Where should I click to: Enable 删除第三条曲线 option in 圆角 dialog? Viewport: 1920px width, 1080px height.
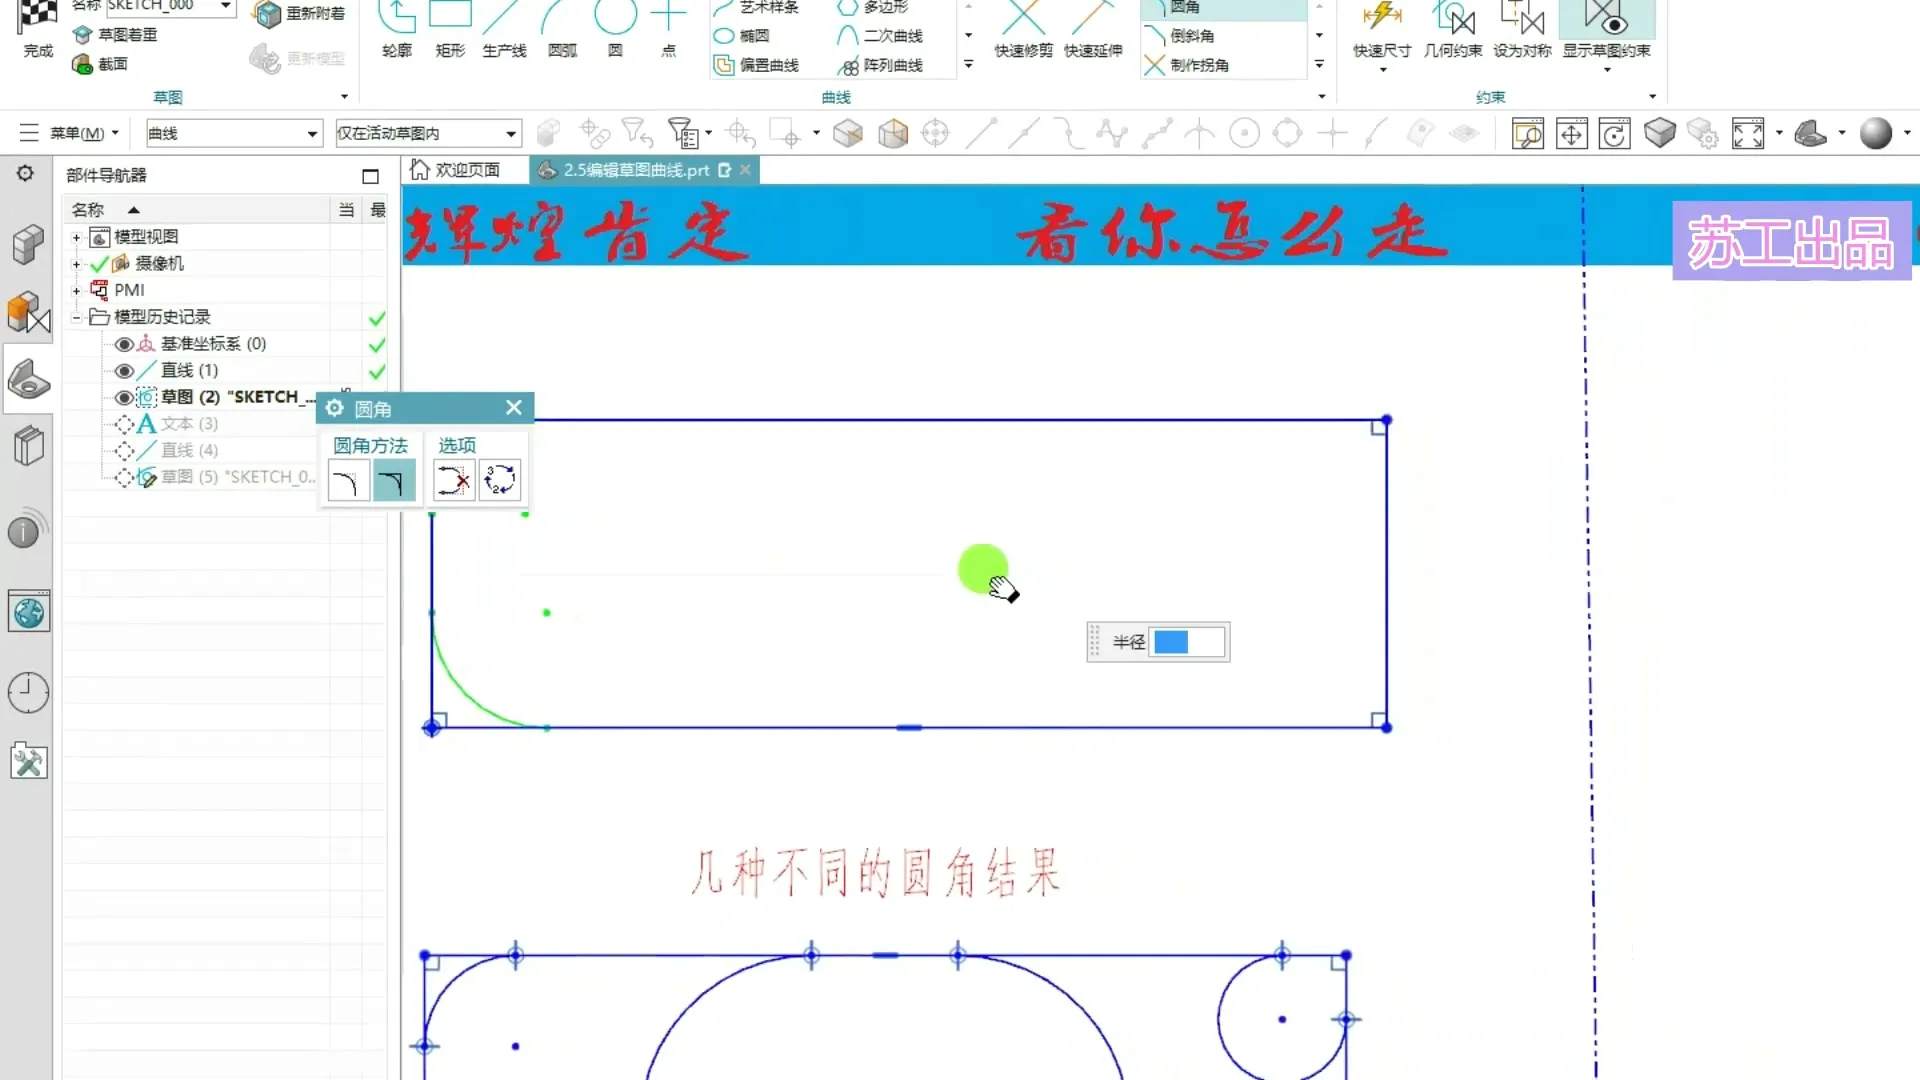[x=453, y=480]
